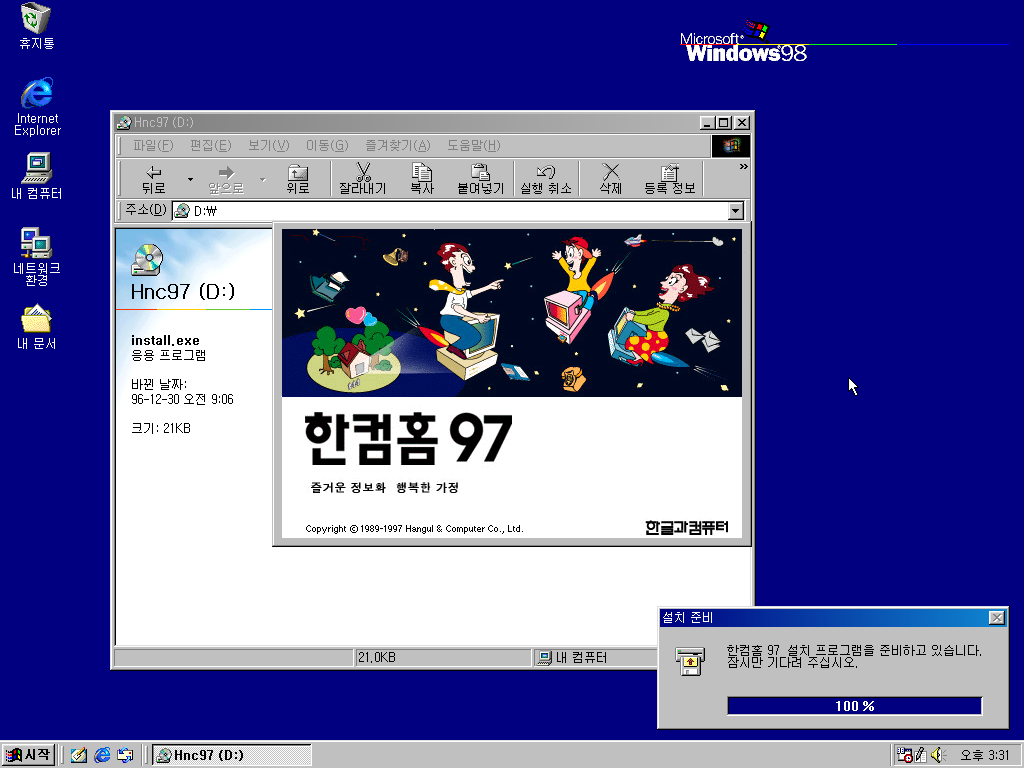
Task: Close the 설치 준비 dialog
Action: [997, 618]
